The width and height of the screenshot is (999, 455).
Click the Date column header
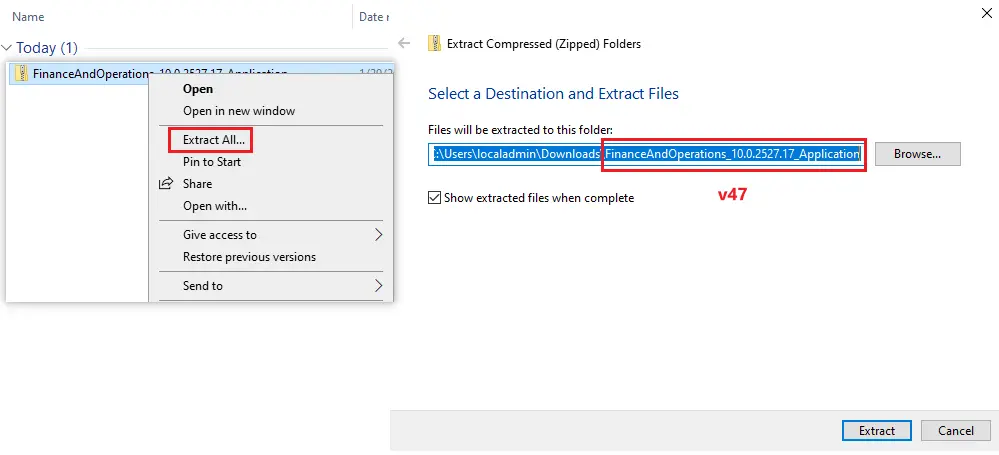pos(373,17)
